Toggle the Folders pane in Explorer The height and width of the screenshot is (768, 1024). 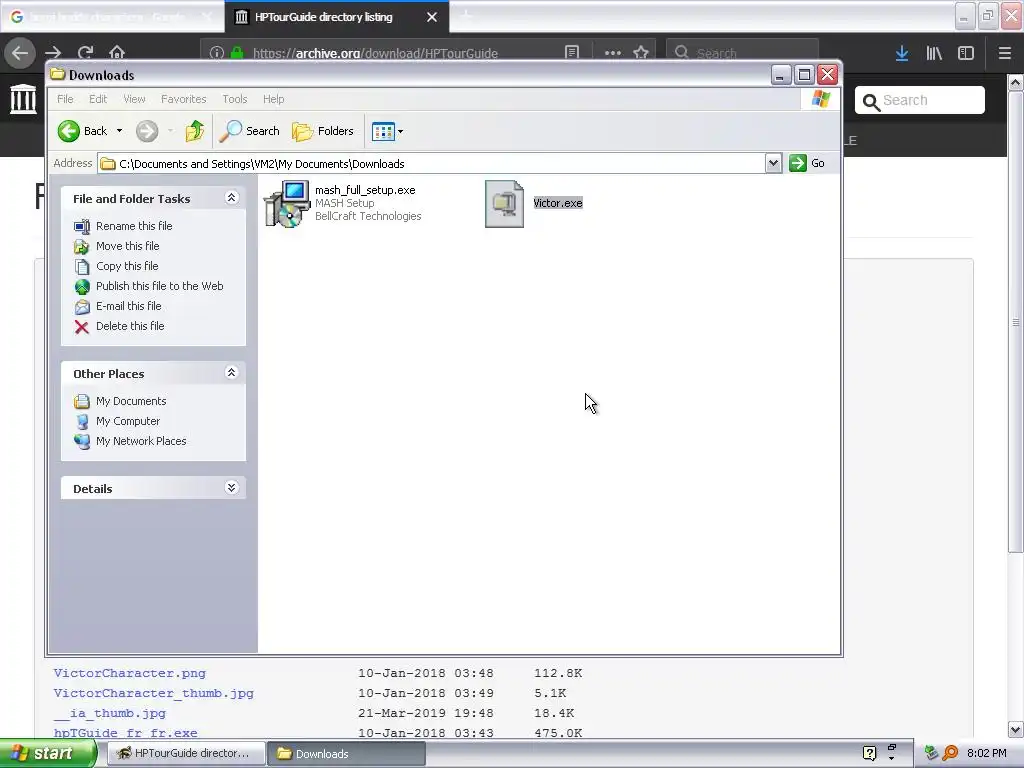pos(323,131)
